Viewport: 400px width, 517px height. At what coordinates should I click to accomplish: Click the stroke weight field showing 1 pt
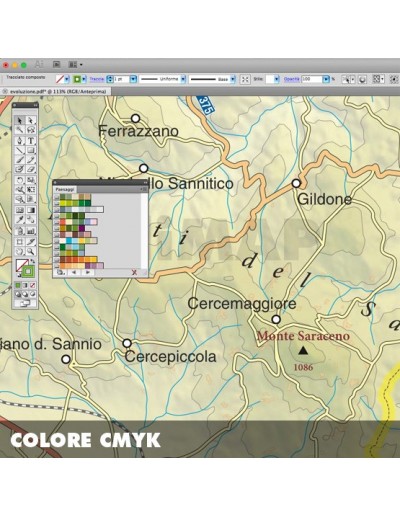[x=121, y=79]
